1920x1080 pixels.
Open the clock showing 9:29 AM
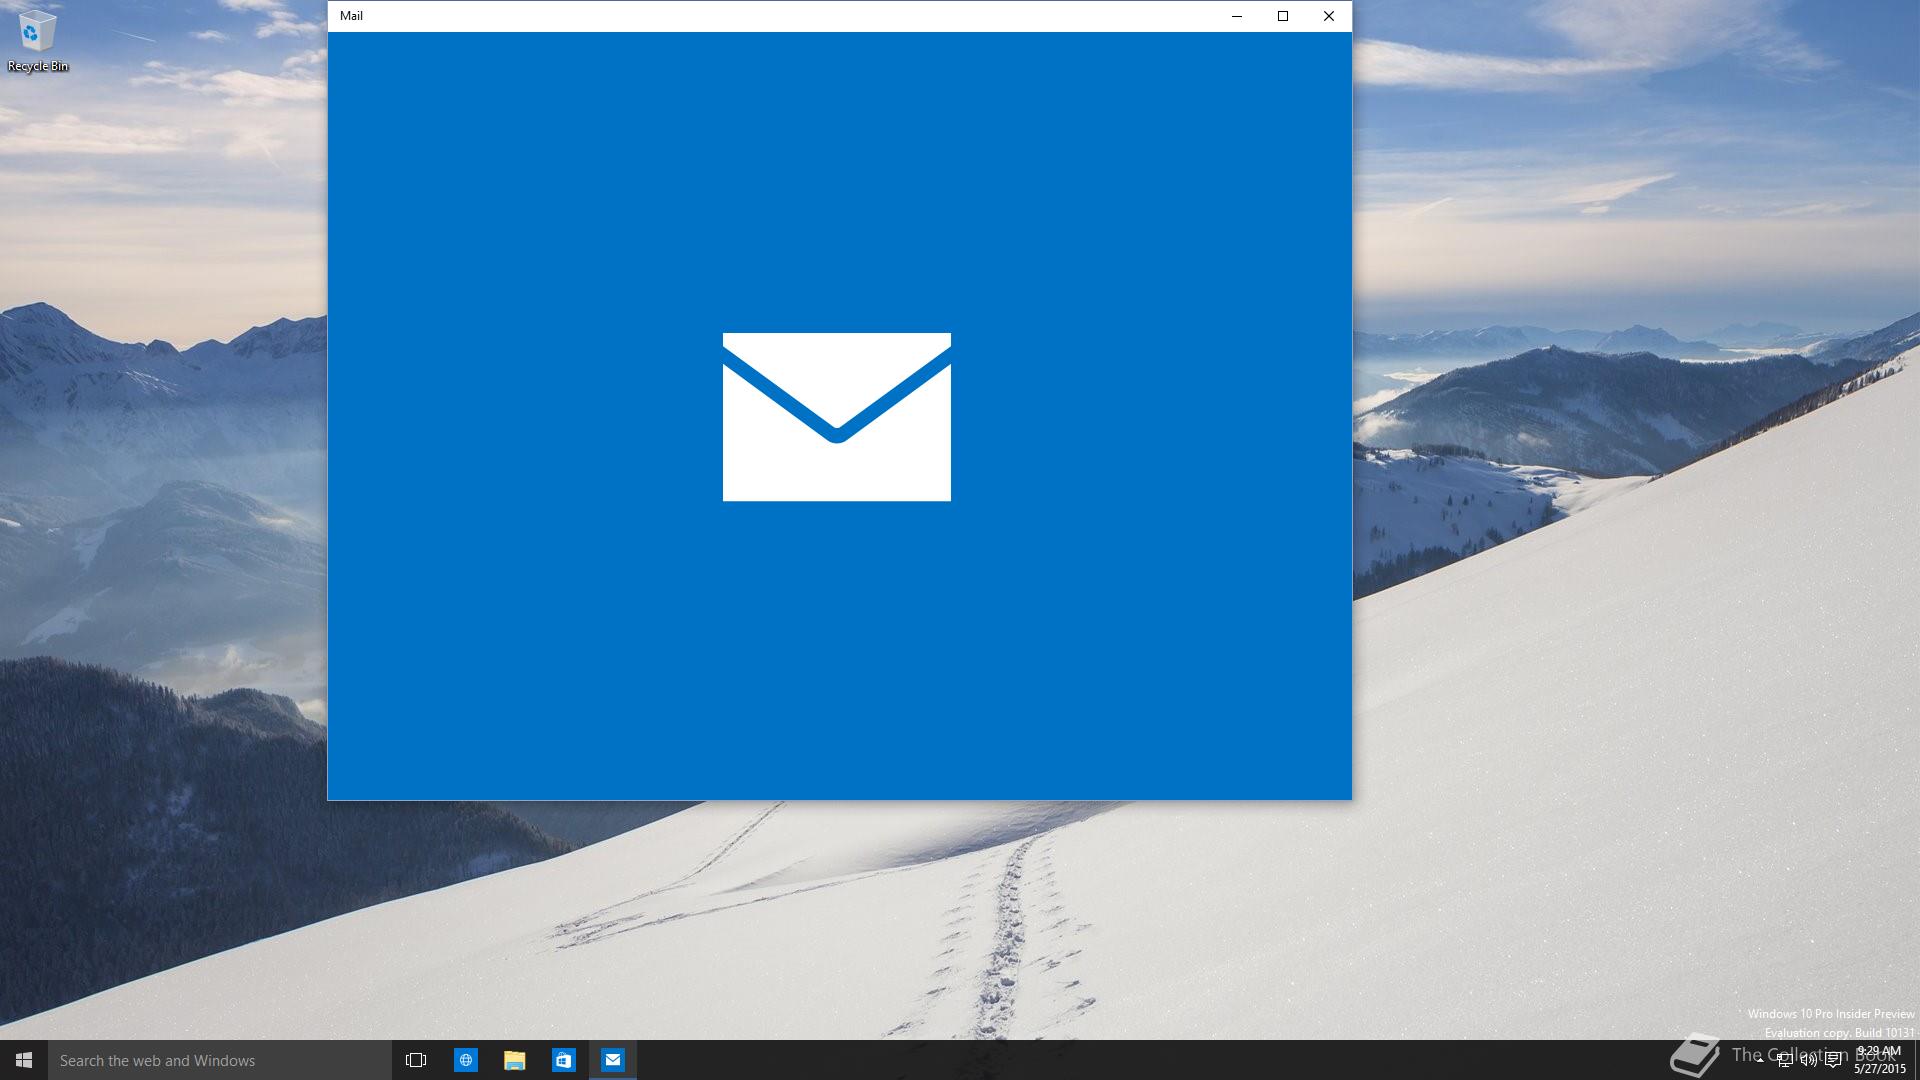pos(1880,1060)
